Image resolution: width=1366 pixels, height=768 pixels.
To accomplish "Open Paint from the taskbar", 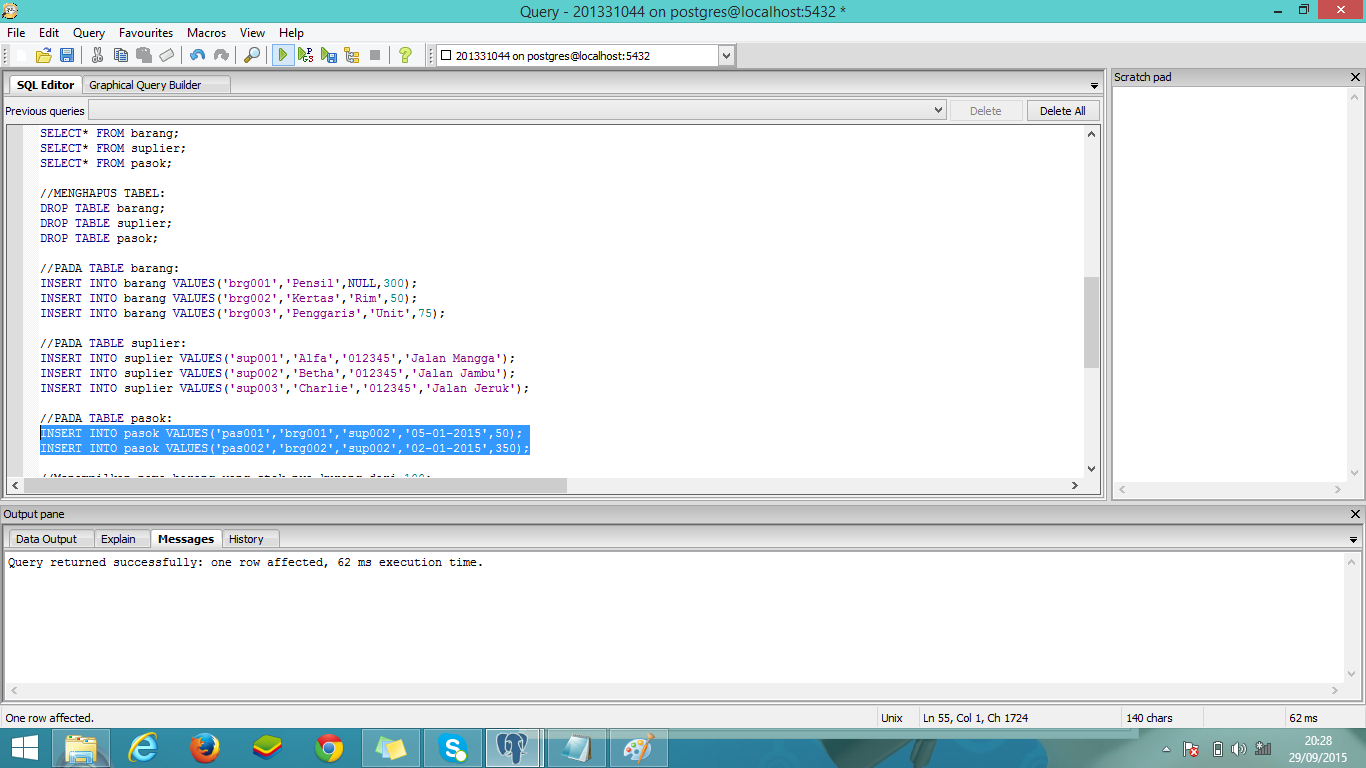I will [639, 748].
